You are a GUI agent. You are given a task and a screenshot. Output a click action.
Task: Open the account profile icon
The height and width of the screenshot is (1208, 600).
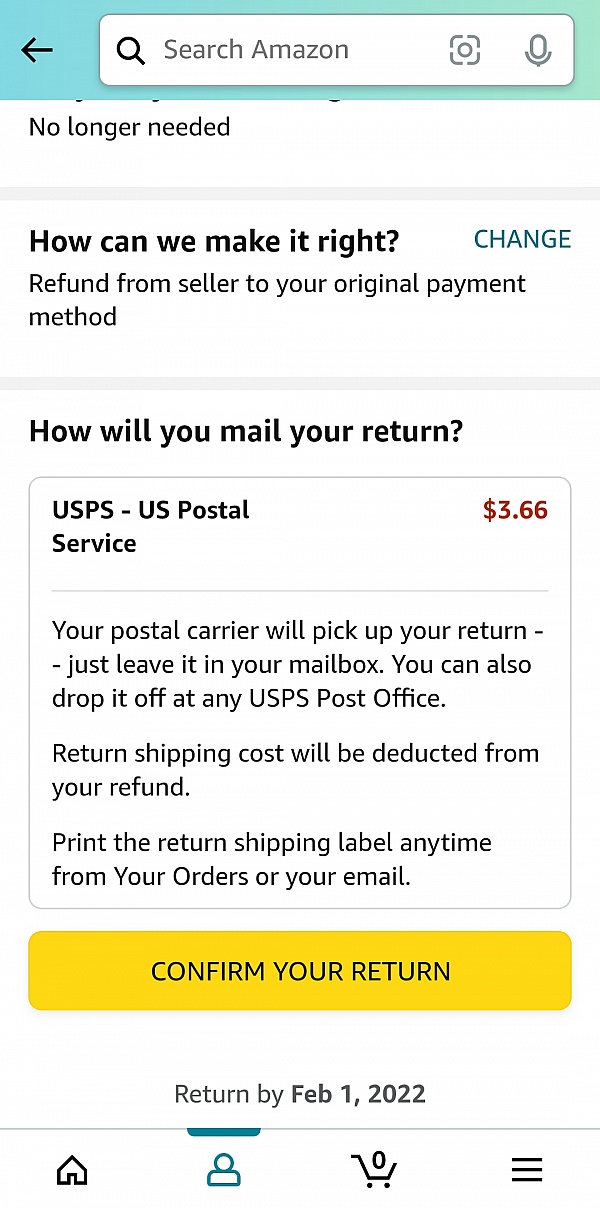(223, 1169)
